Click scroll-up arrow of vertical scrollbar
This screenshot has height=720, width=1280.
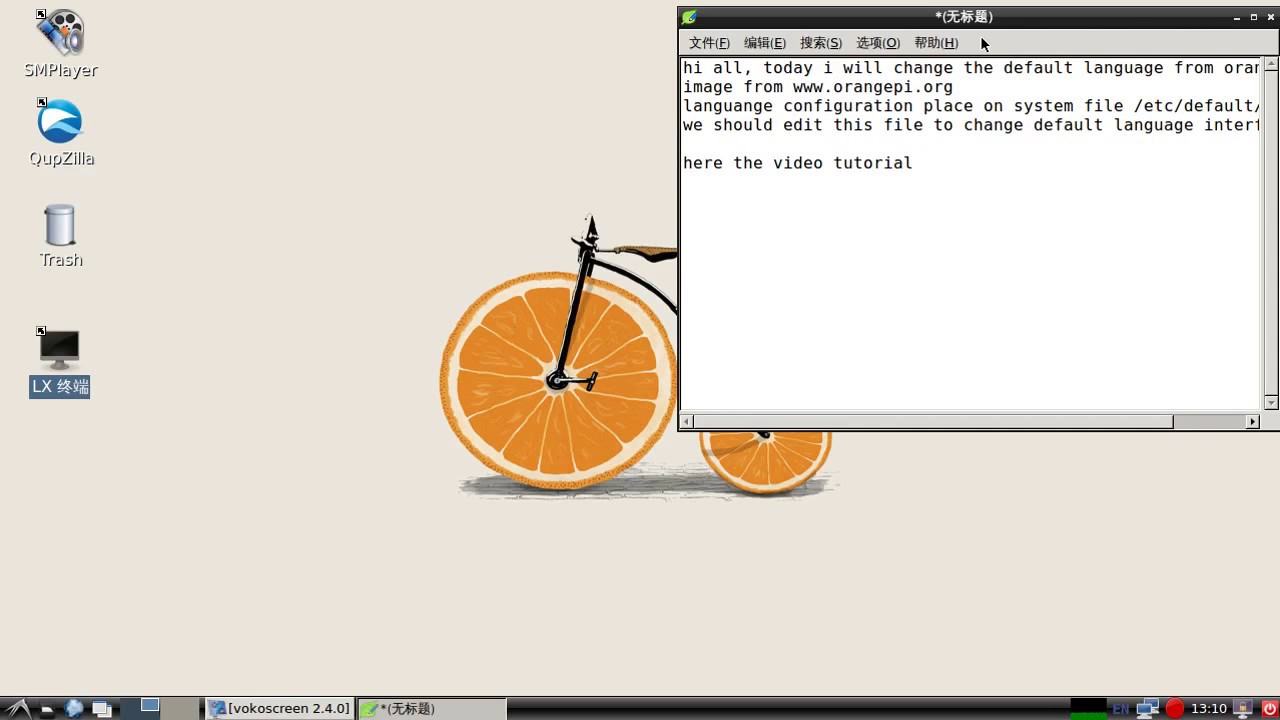1271,64
